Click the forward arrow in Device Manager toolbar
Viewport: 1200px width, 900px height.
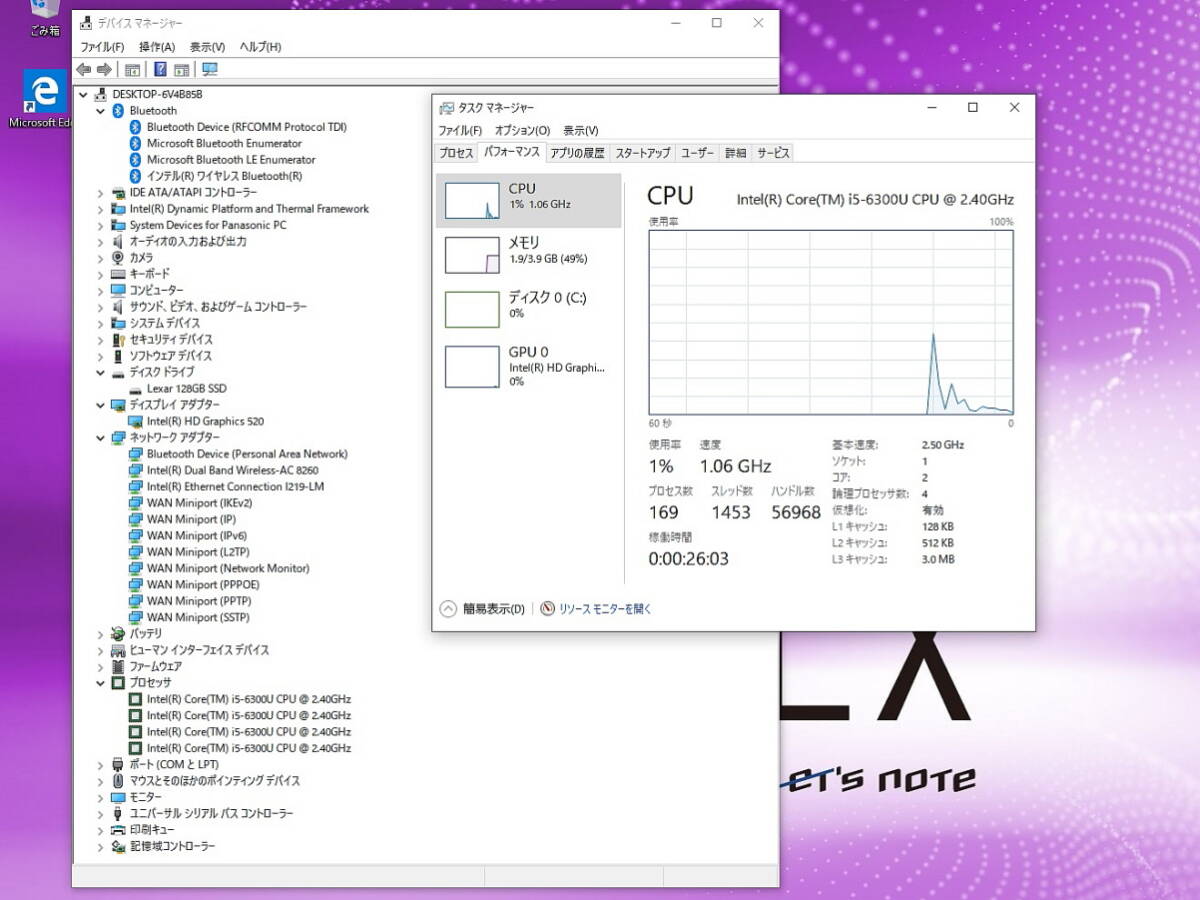coord(103,69)
